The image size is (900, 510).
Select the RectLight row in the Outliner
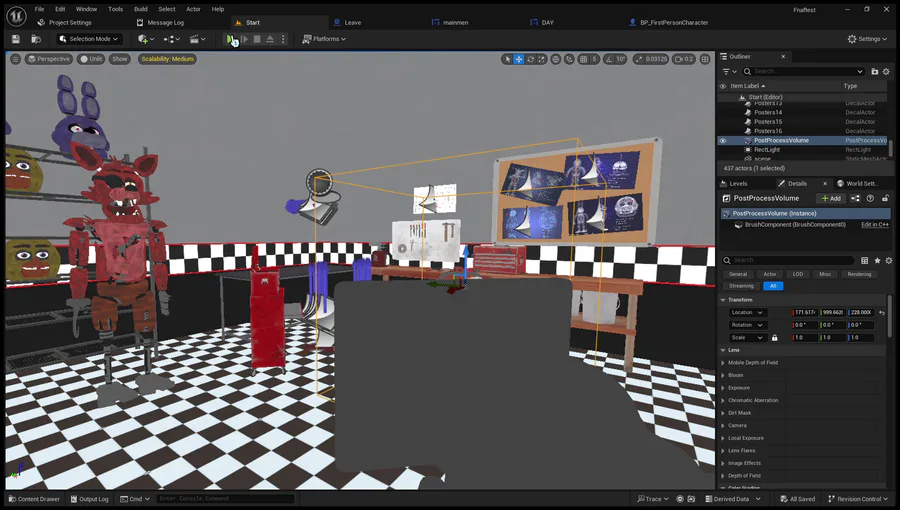click(x=802, y=150)
